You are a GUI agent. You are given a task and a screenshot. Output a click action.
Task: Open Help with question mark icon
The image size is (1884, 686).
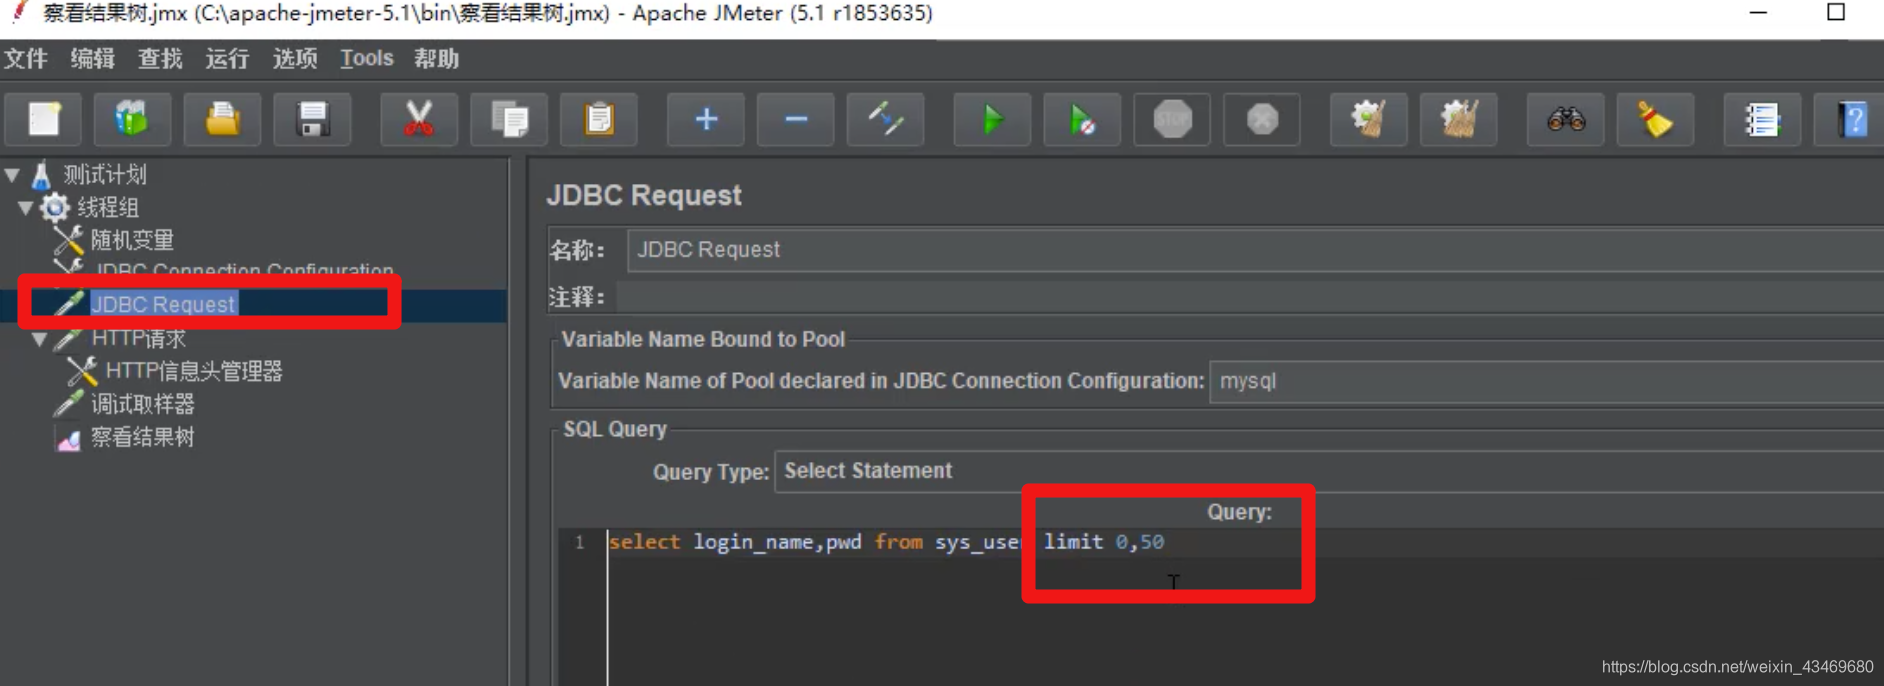(x=1851, y=120)
